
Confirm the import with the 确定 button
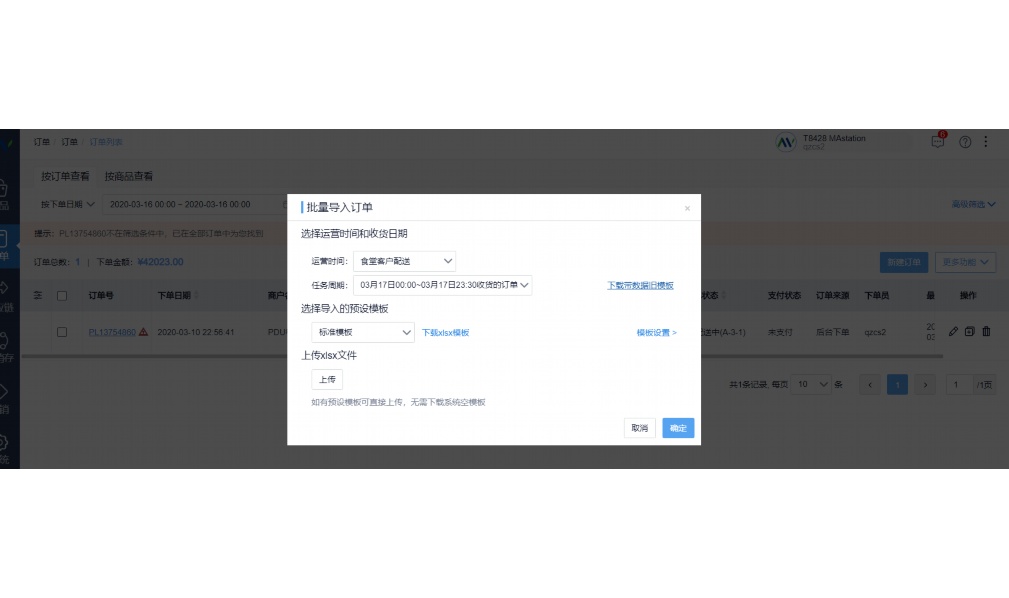coord(678,427)
